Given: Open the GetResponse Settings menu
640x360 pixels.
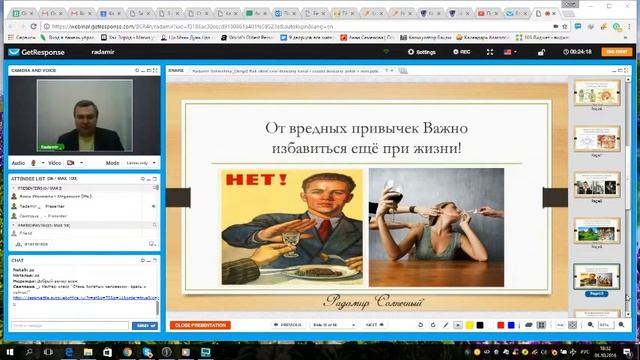Looking at the screenshot, I should click(x=422, y=52).
